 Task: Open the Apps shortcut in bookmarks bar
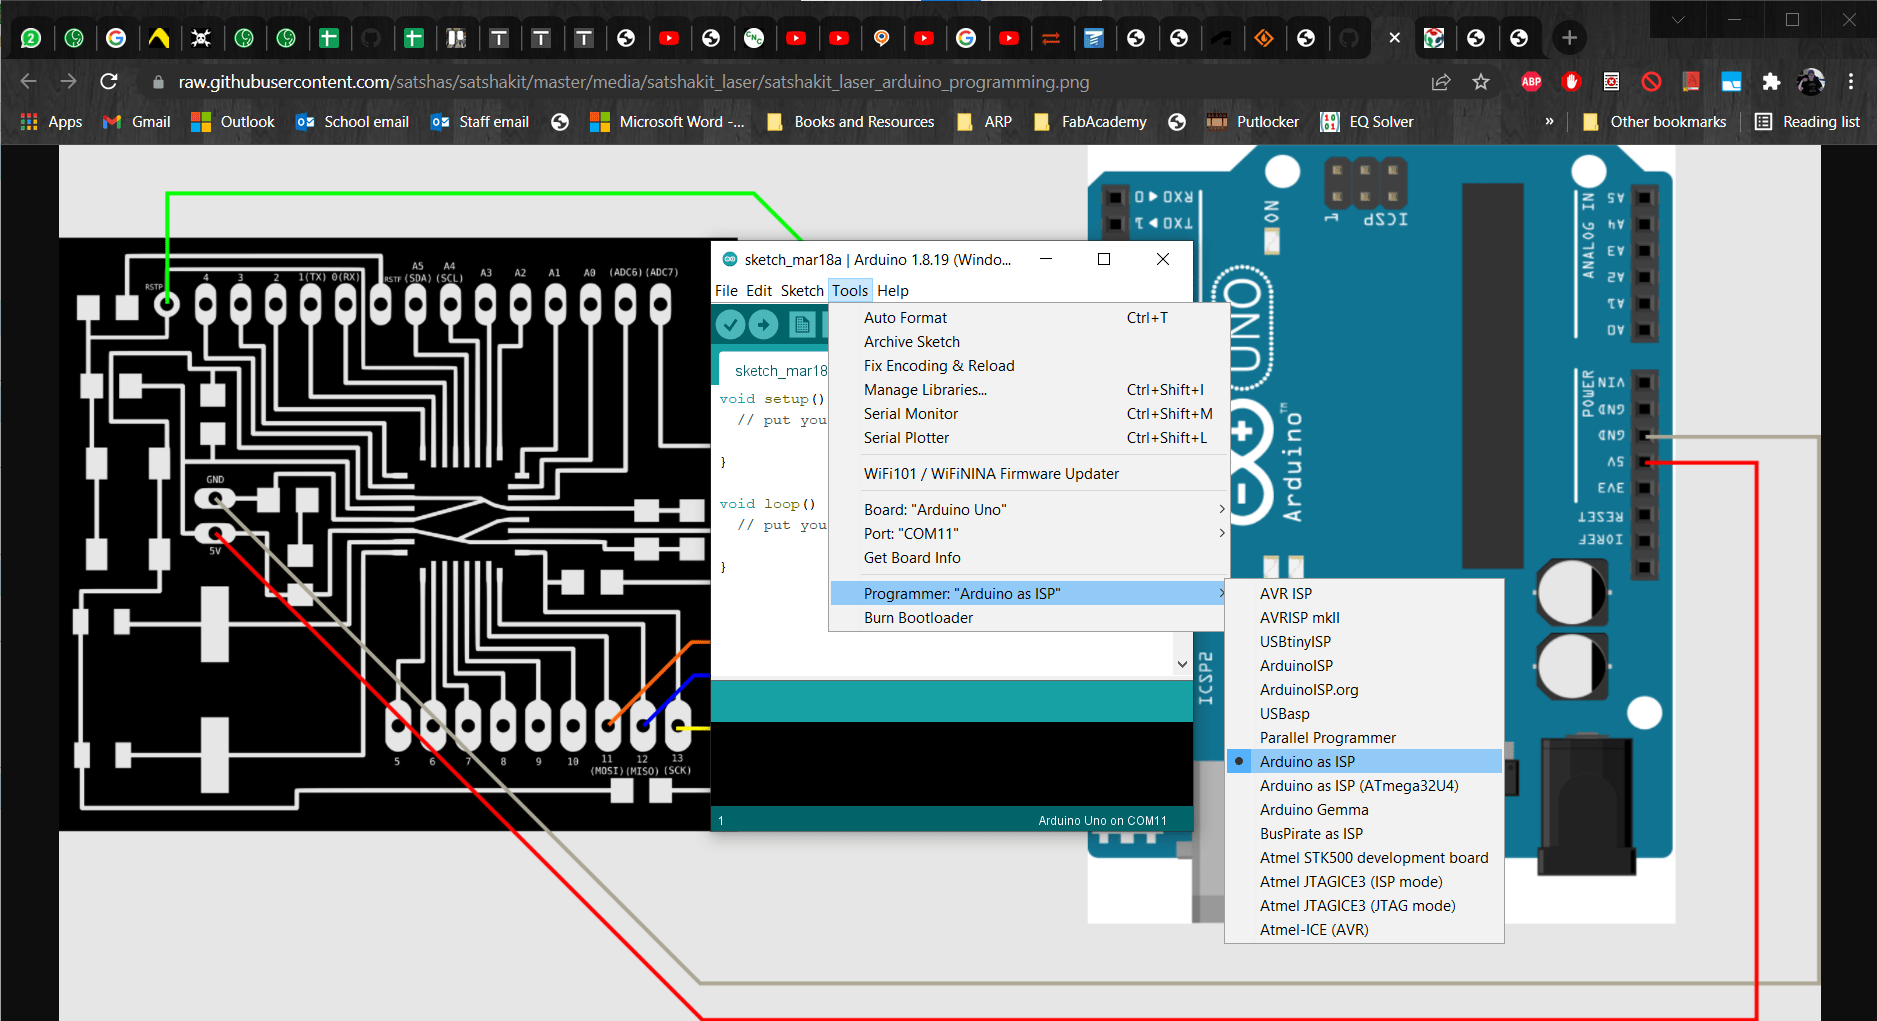[x=51, y=121]
